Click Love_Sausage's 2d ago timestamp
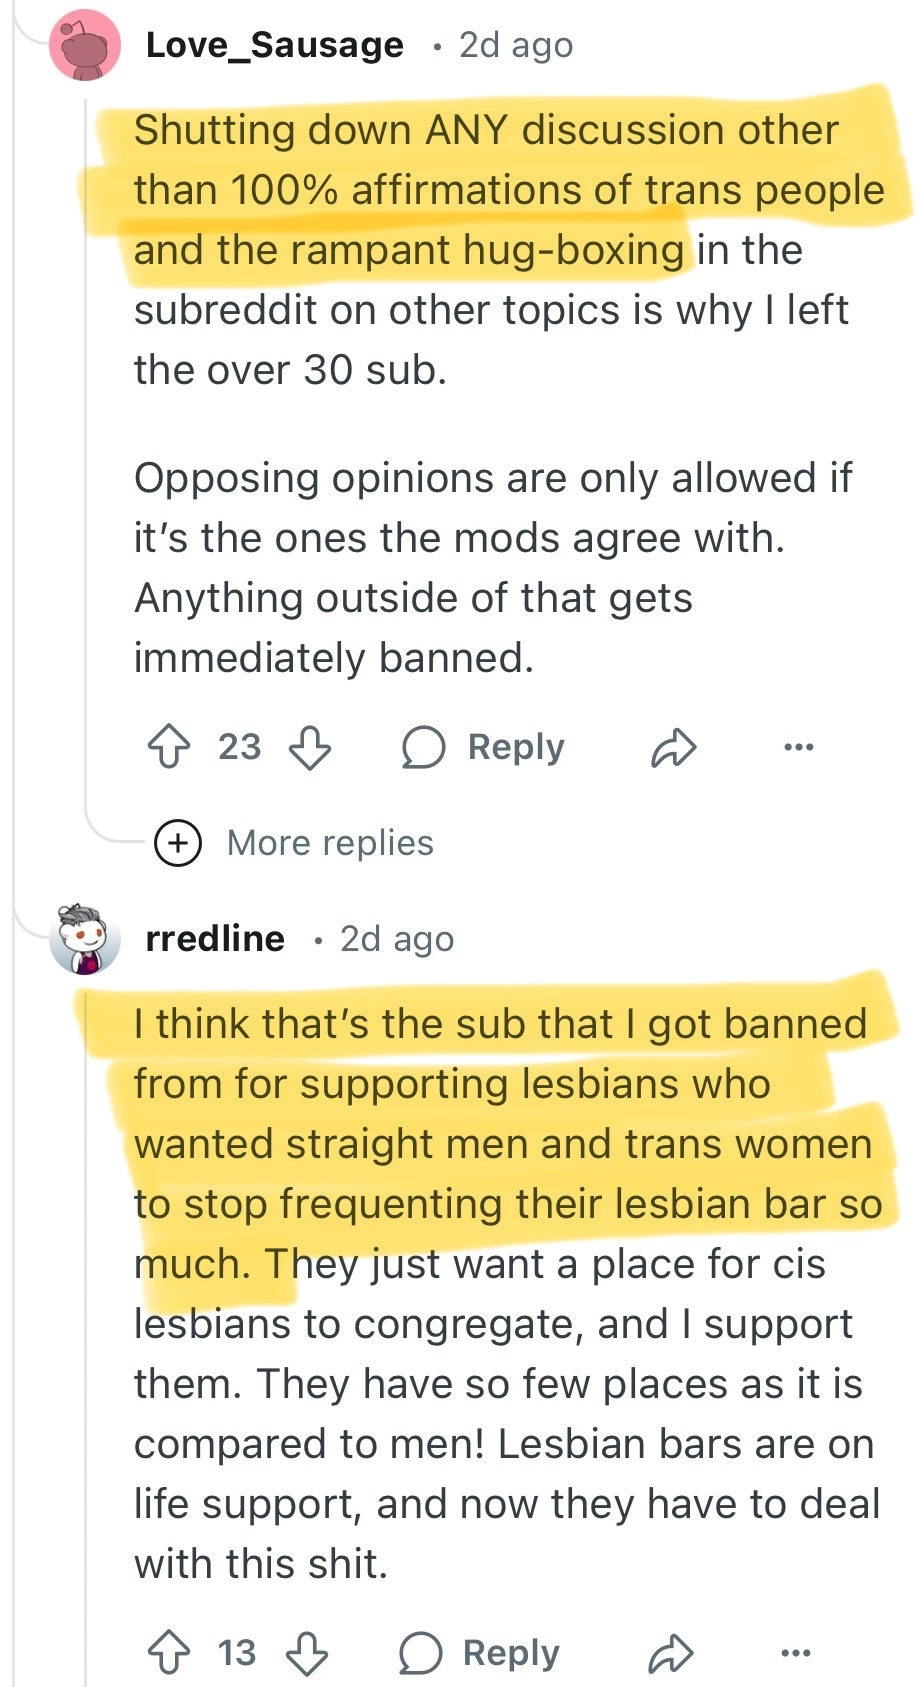The width and height of the screenshot is (919, 1687). click(x=516, y=45)
